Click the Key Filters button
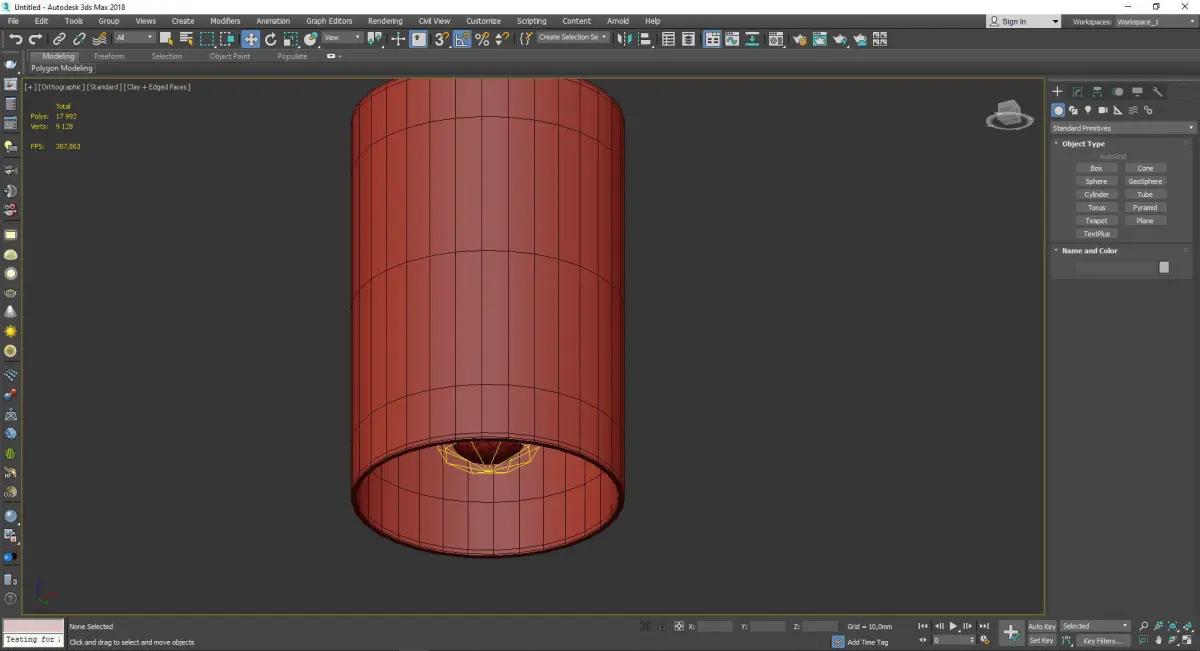 tap(1101, 640)
